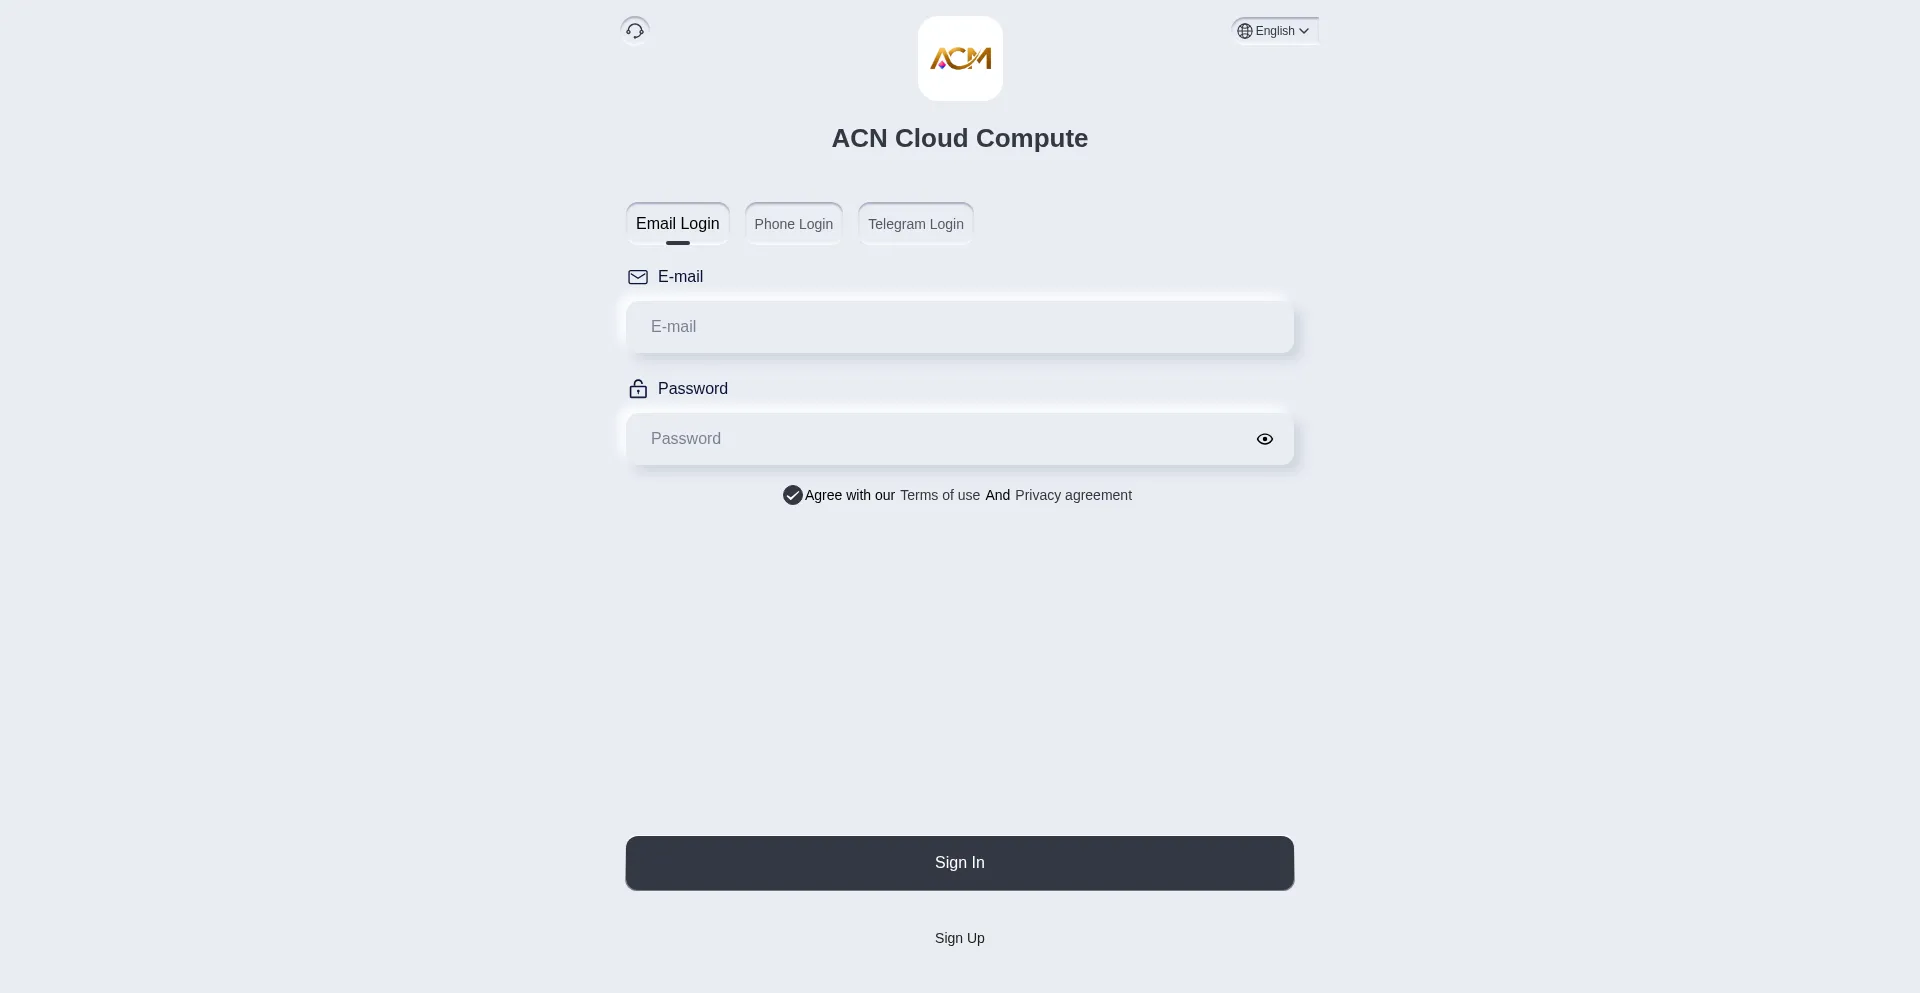Viewport: 1920px width, 993px height.
Task: Open the Privacy agreement link
Action: pyautogui.click(x=1073, y=495)
